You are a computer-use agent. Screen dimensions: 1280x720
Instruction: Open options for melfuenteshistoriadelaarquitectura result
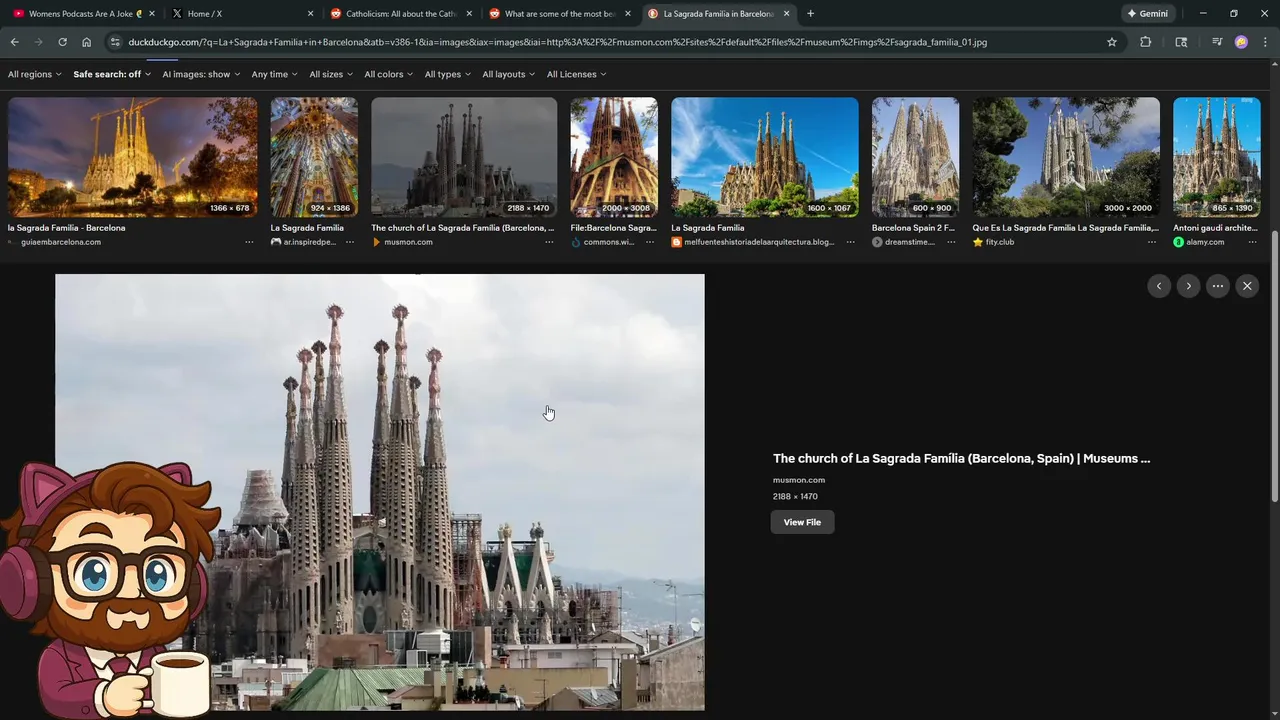(851, 242)
